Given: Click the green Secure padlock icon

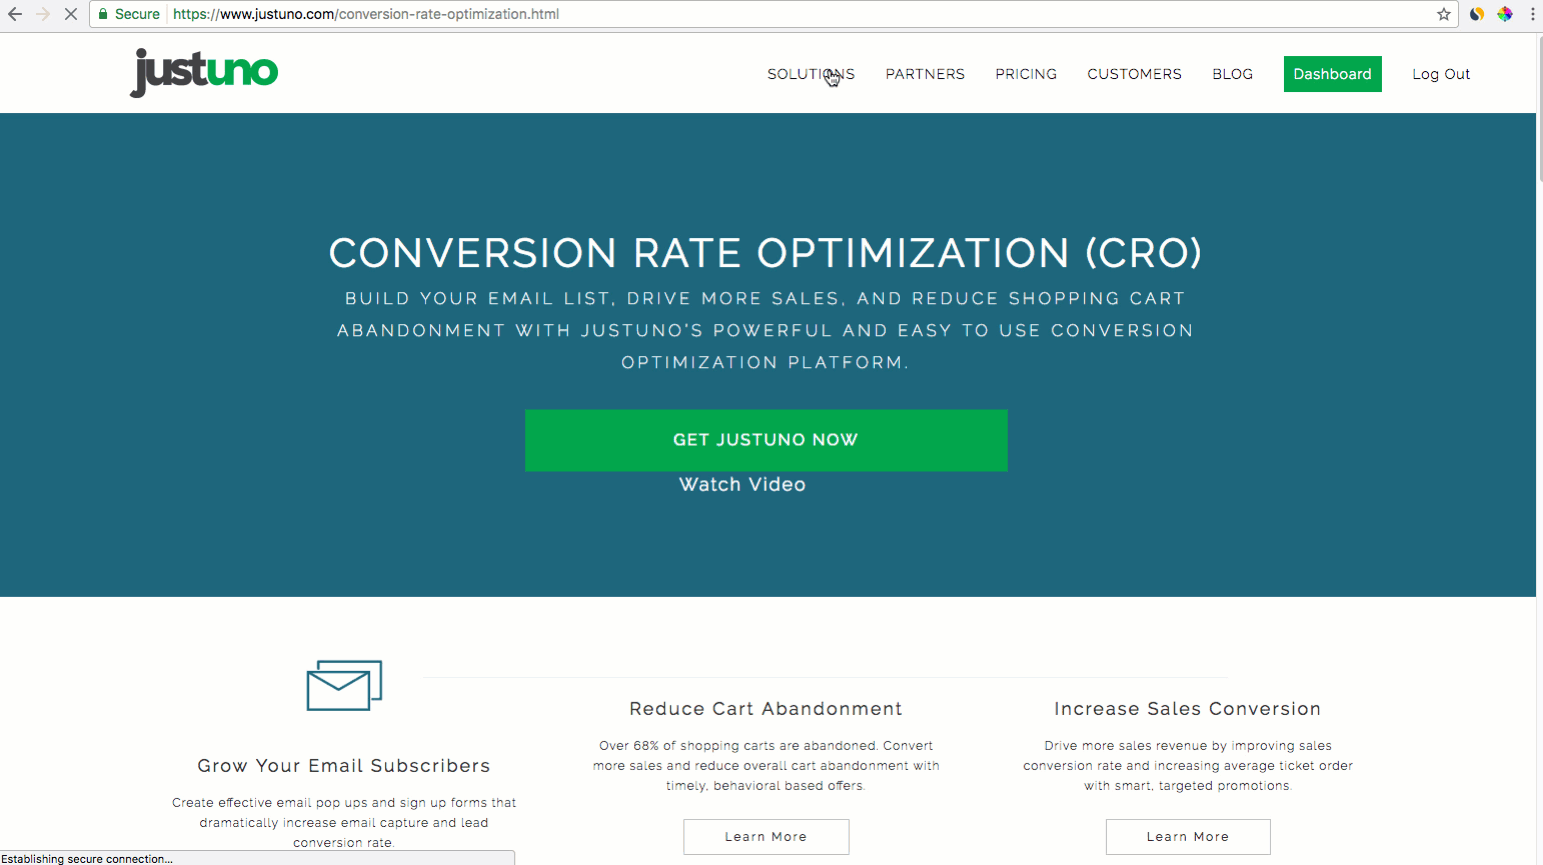Looking at the screenshot, I should click(x=103, y=14).
